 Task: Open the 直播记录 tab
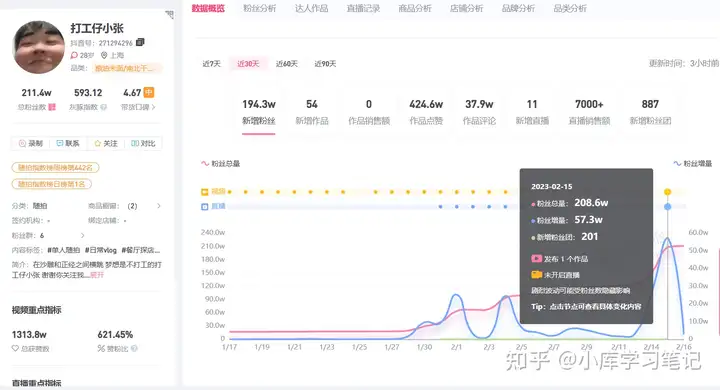tap(363, 8)
